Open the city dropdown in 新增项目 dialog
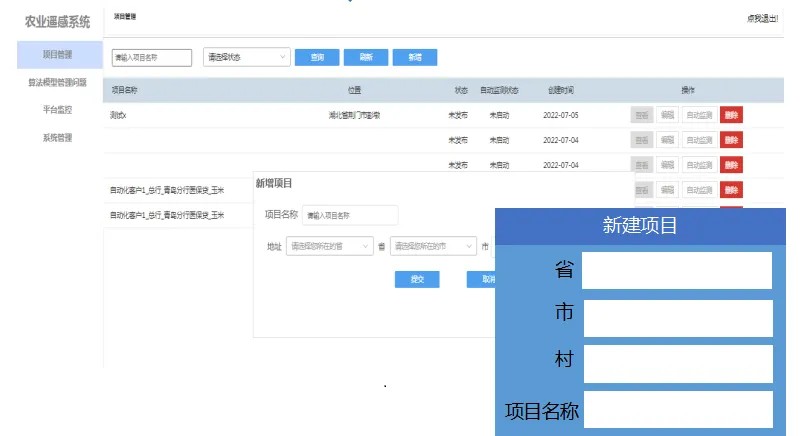The image size is (808, 436). [x=433, y=246]
